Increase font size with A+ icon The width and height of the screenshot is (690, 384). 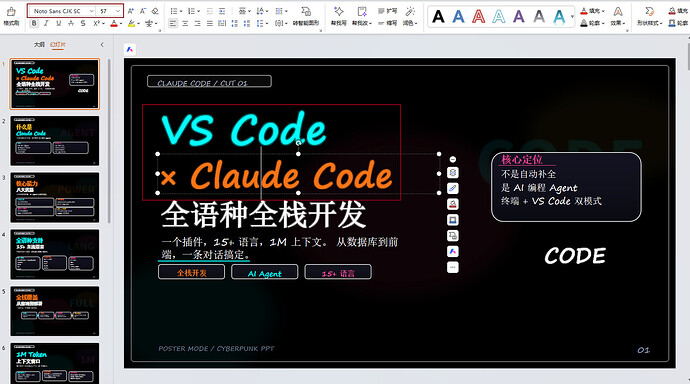click(131, 11)
